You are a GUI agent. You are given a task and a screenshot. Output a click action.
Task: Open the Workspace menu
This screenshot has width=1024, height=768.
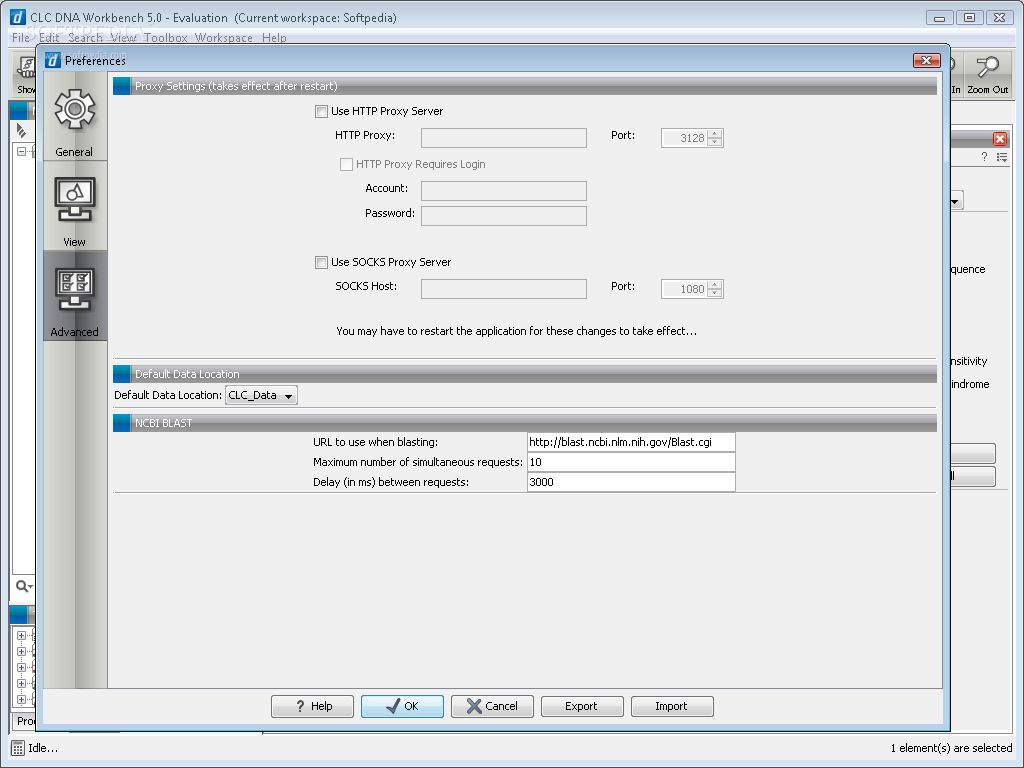(x=224, y=38)
